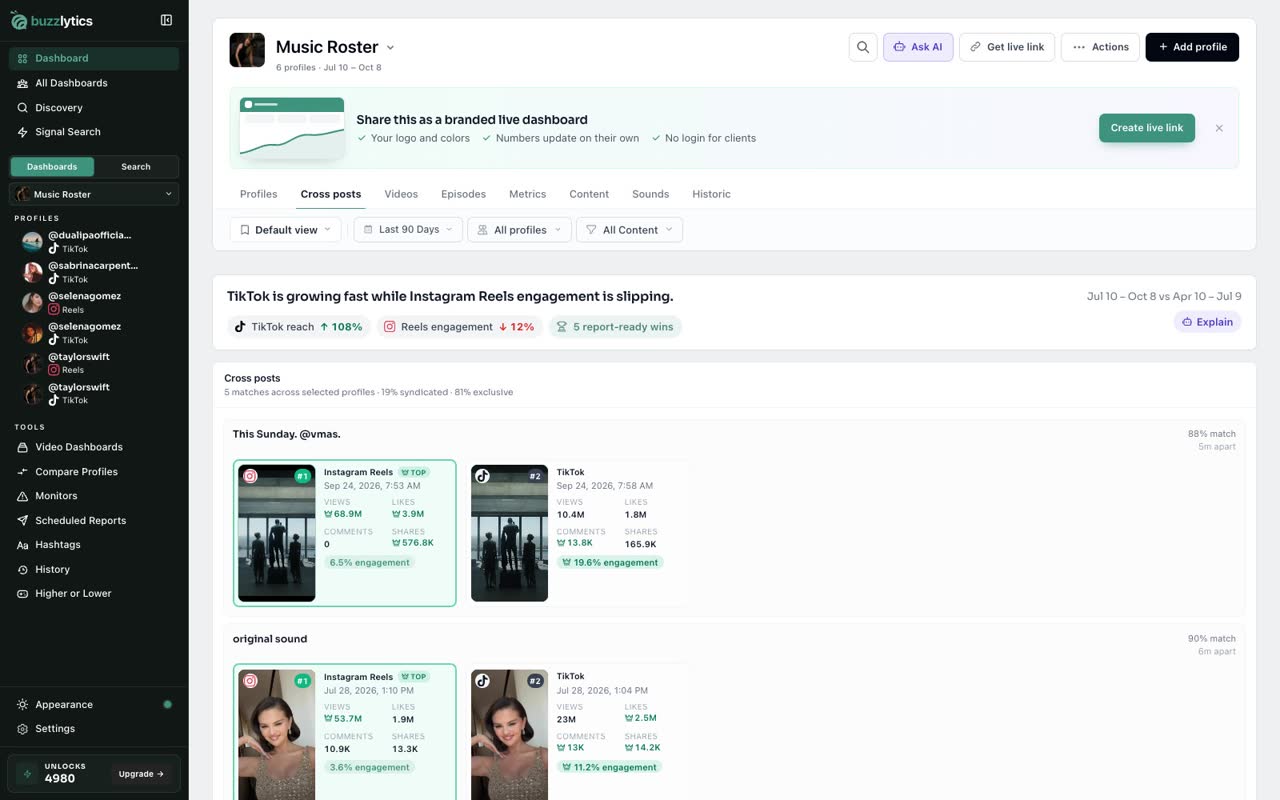Select @dualipaofficial TikTok profile in sidebar

(x=94, y=241)
